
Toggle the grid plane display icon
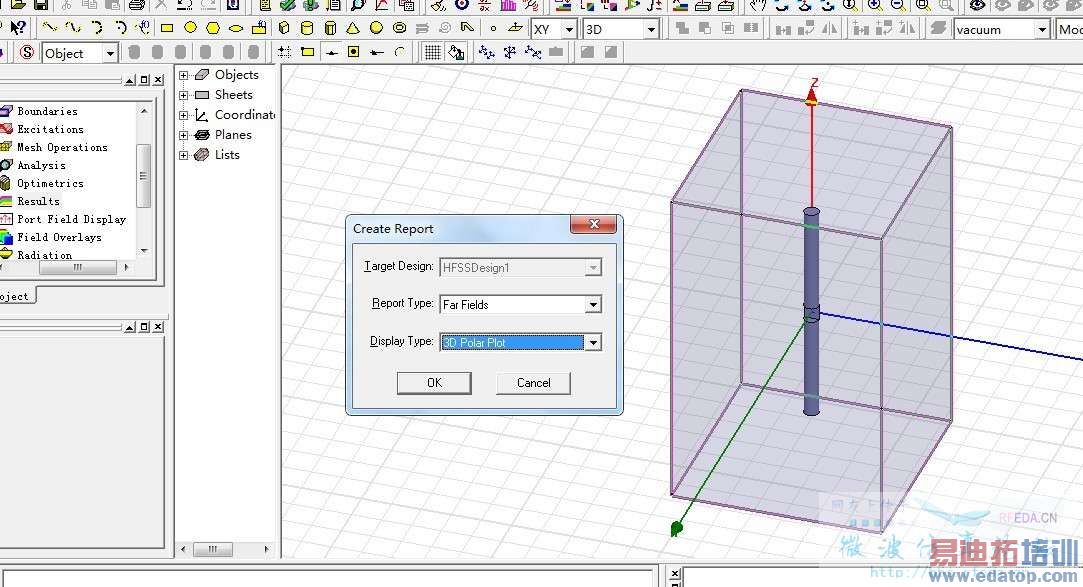click(x=432, y=52)
